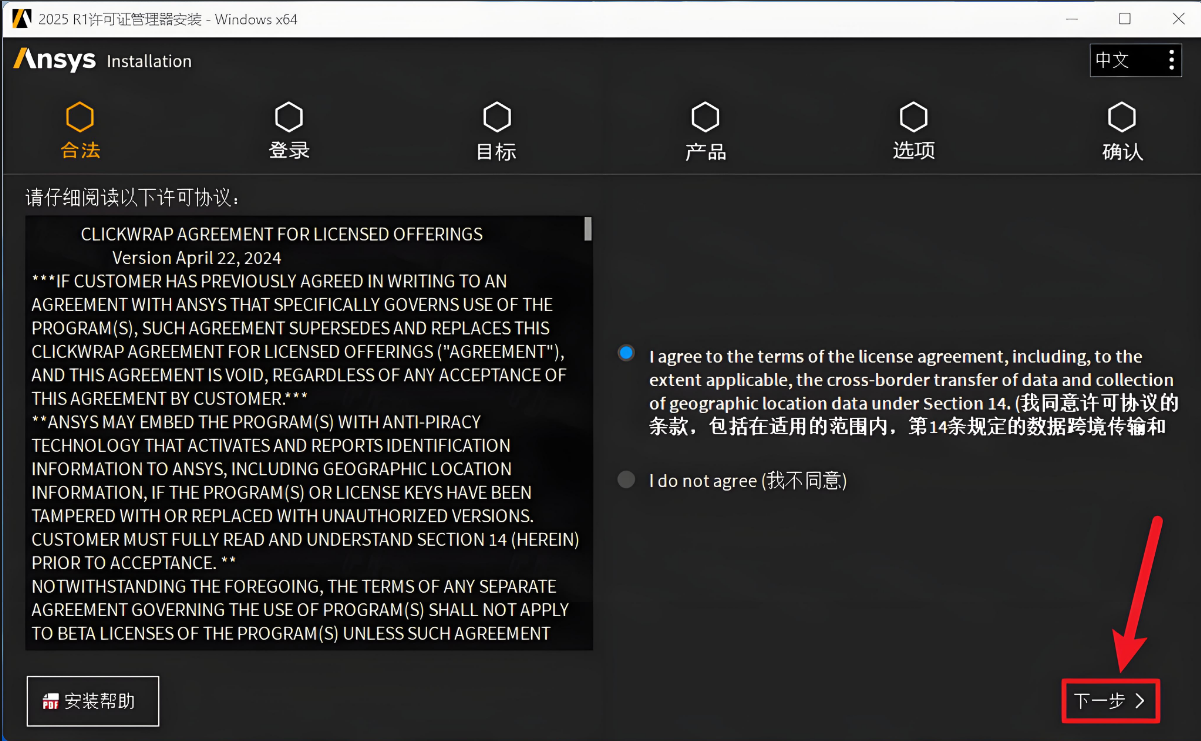Click the 确认 step hexagon icon
The image size is (1201, 741).
pyautogui.click(x=1122, y=117)
